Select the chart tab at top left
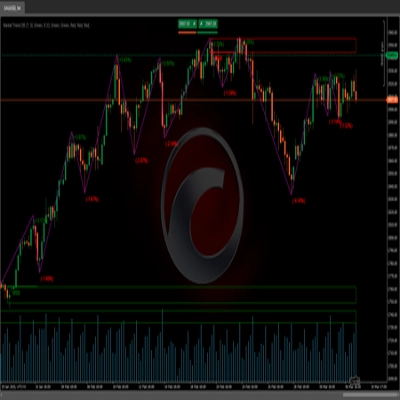This screenshot has height=400, width=400. pyautogui.click(x=12, y=8)
